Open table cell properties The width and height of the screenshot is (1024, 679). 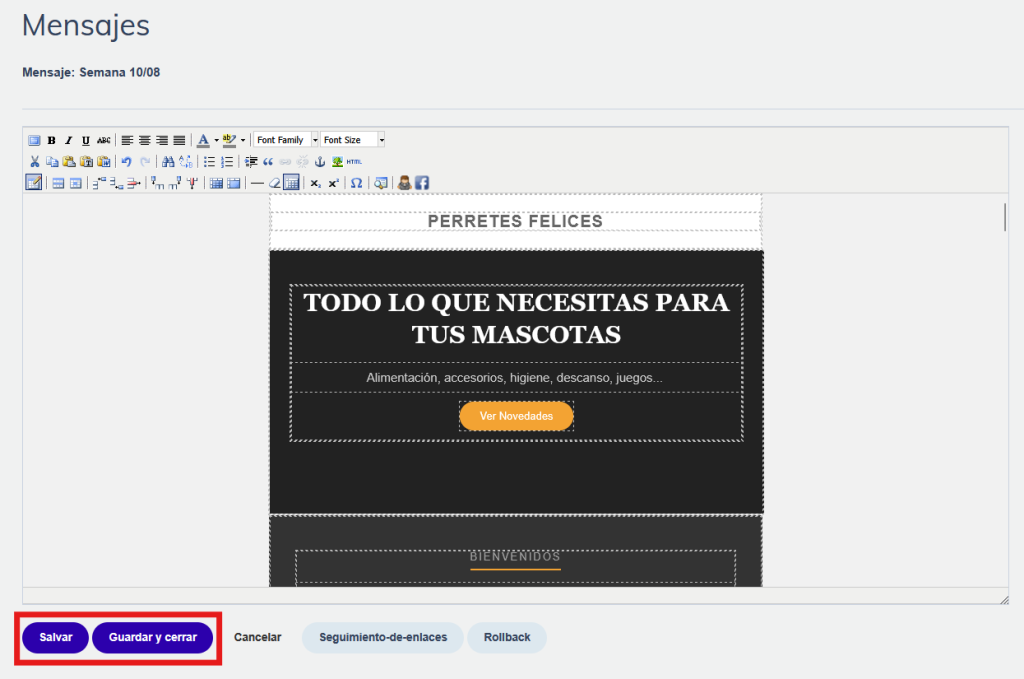76,183
